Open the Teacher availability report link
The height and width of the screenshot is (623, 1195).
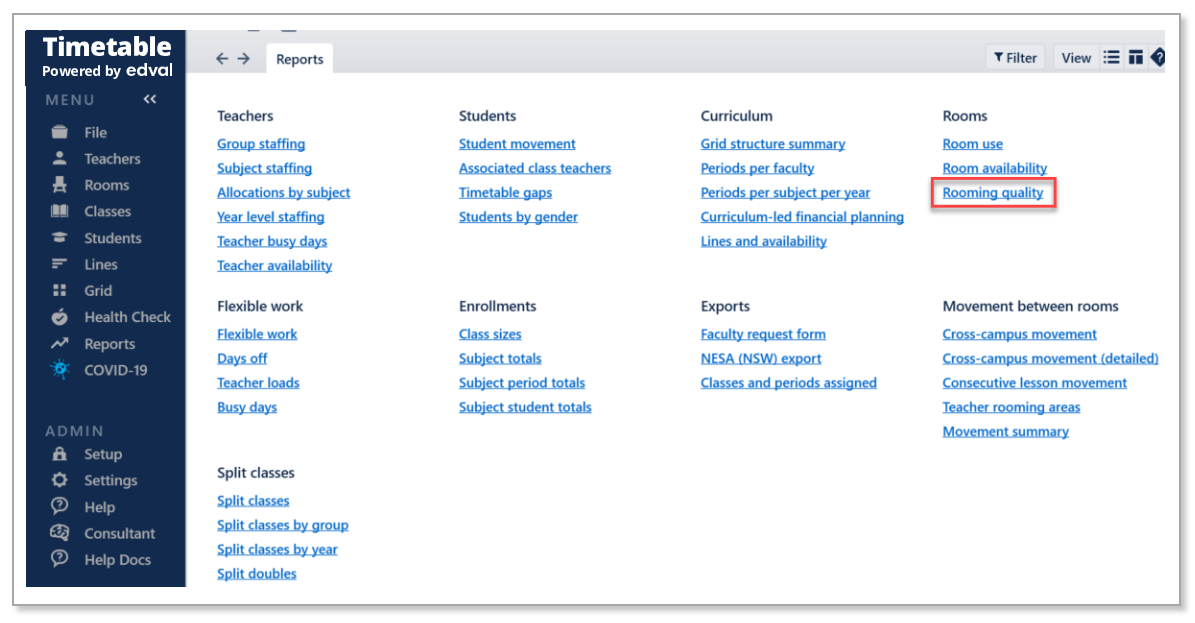tap(274, 266)
